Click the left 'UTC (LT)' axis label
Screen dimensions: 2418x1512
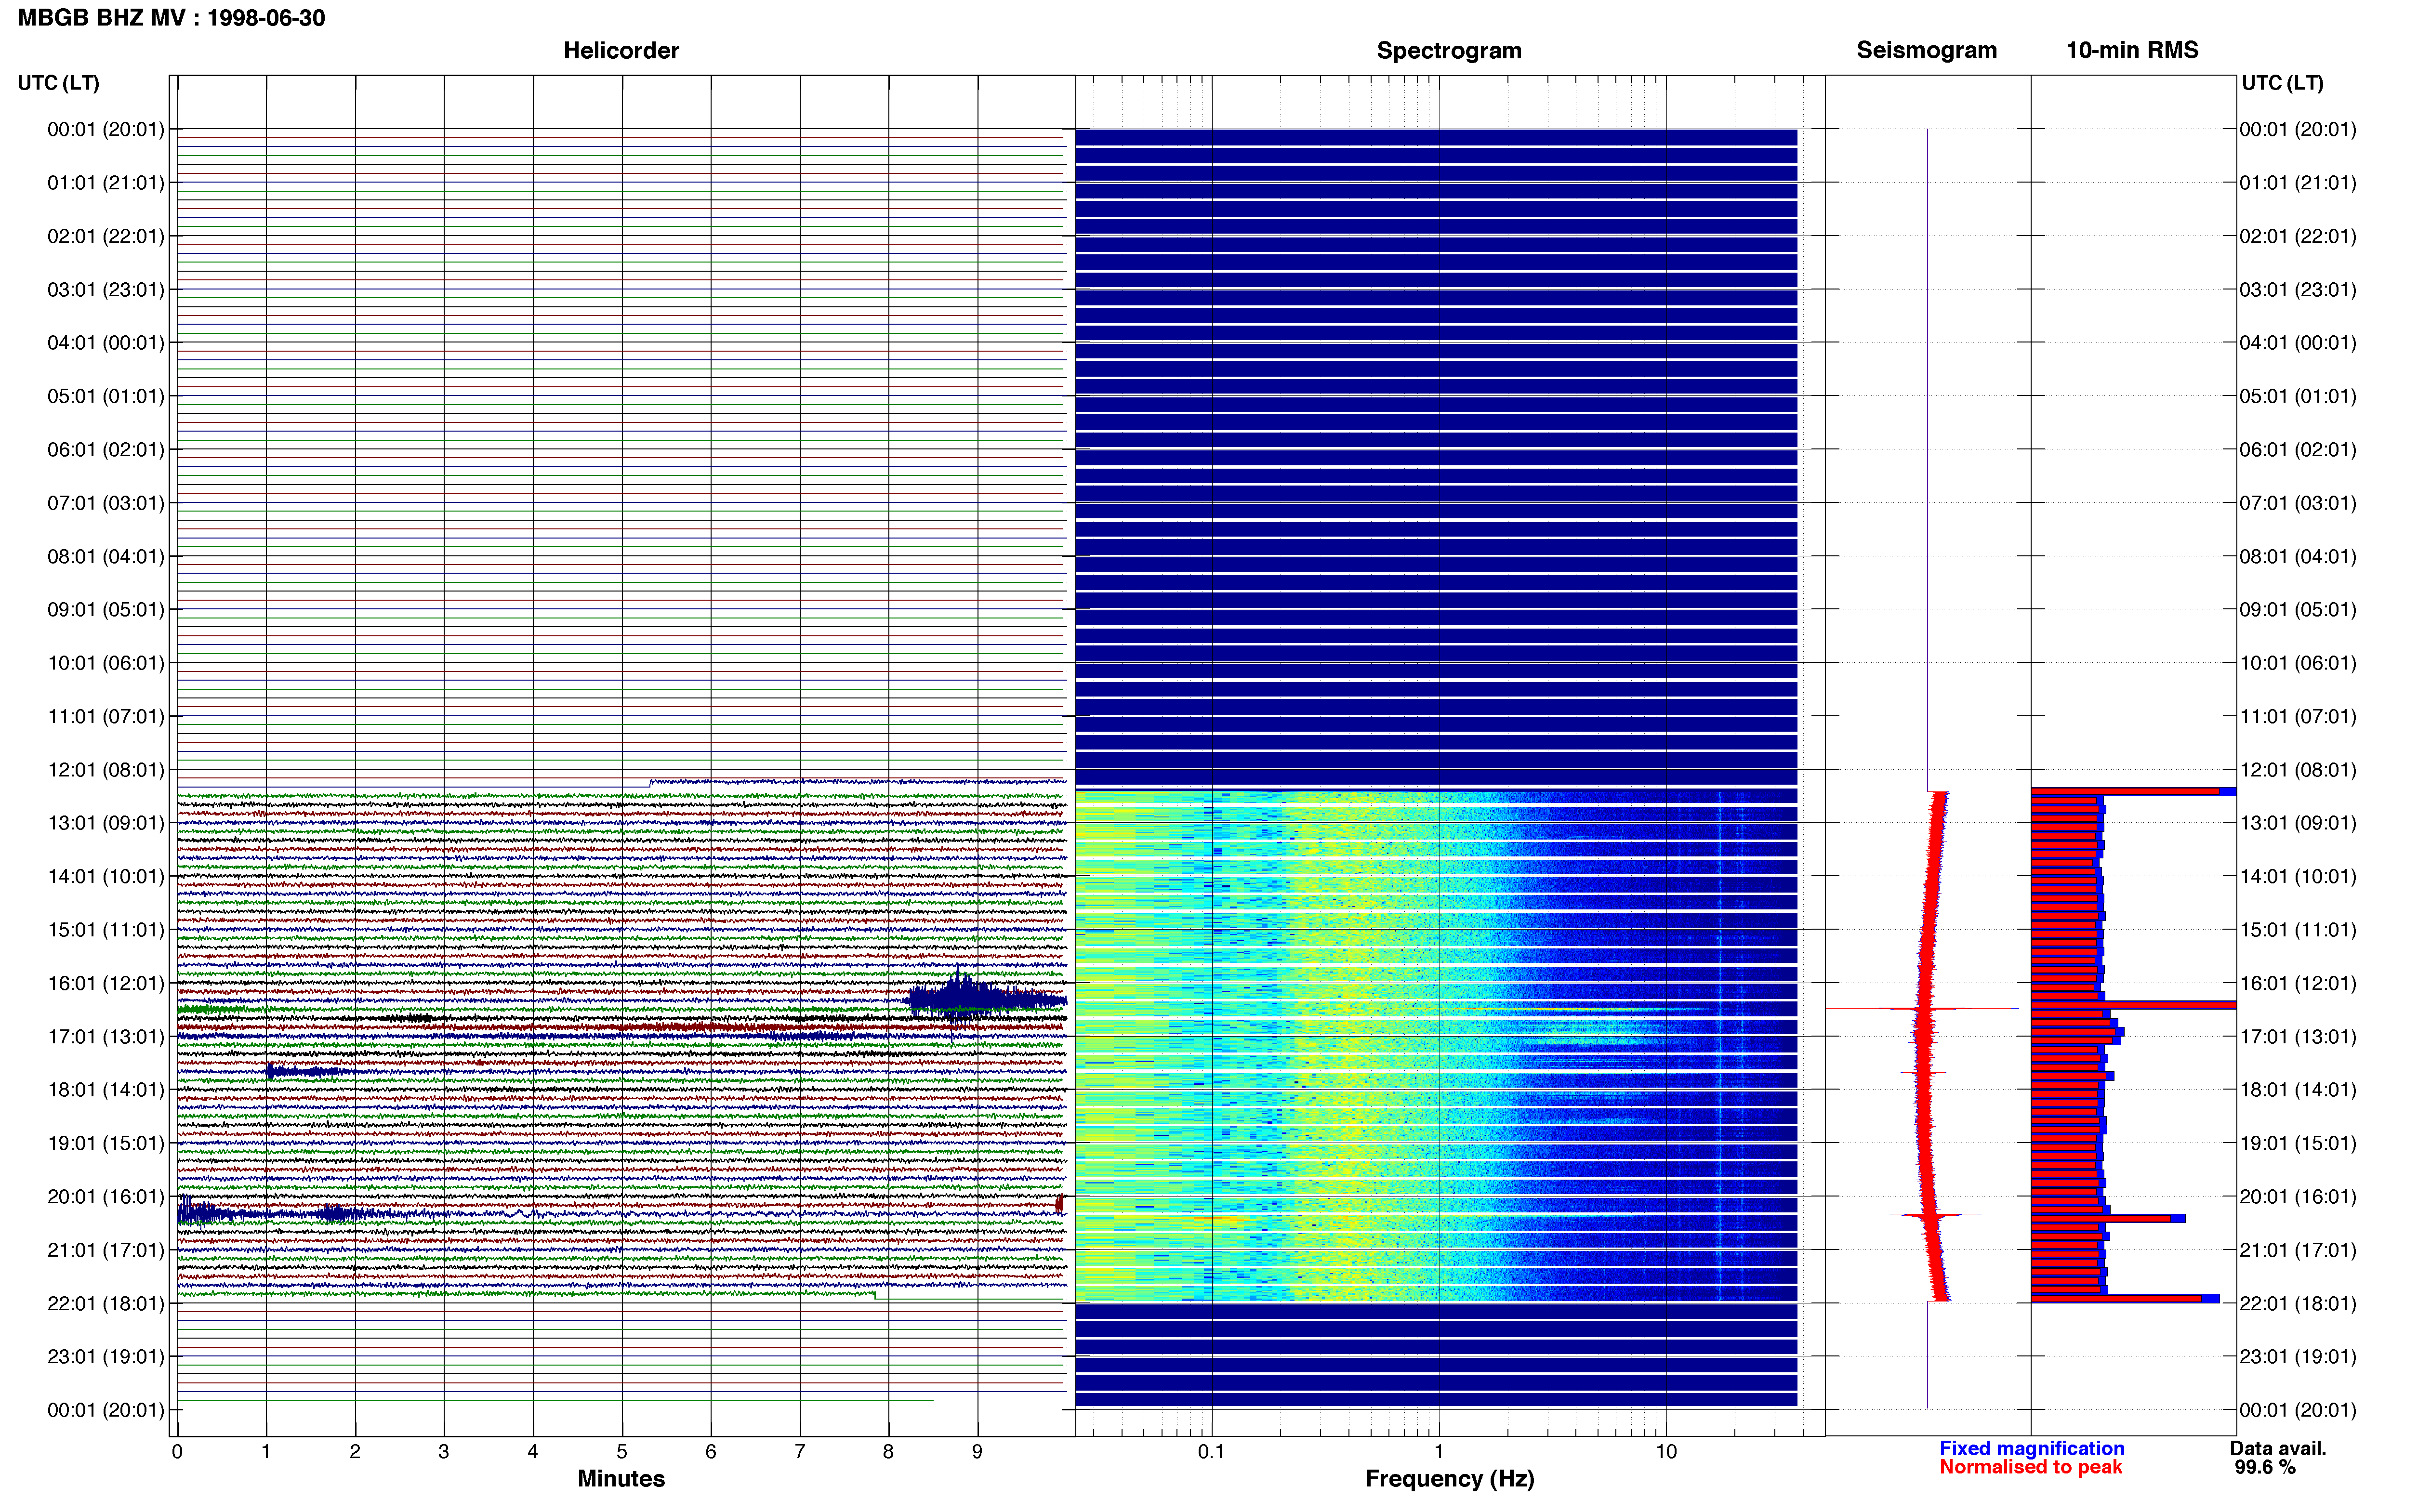58,83
